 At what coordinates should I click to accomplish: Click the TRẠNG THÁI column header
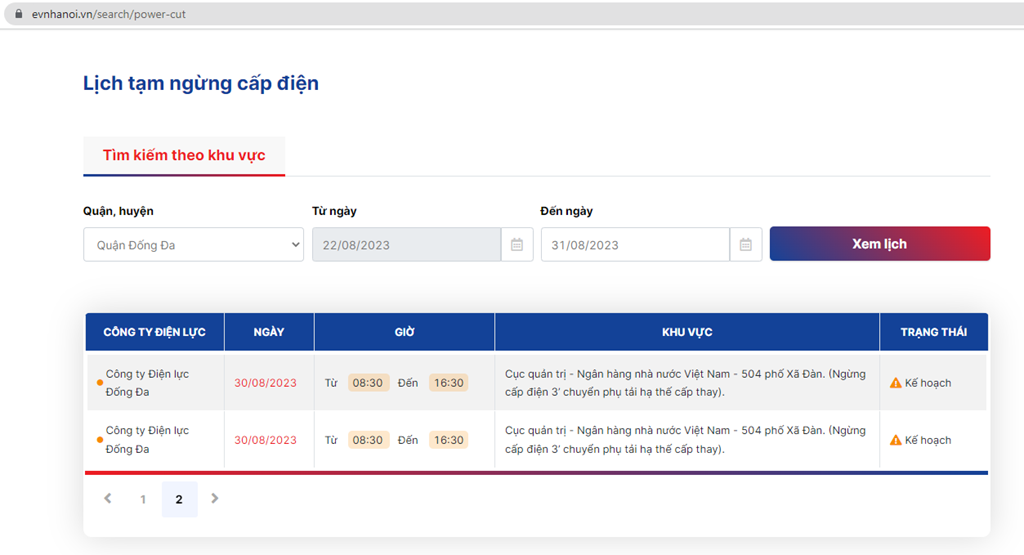click(x=934, y=332)
